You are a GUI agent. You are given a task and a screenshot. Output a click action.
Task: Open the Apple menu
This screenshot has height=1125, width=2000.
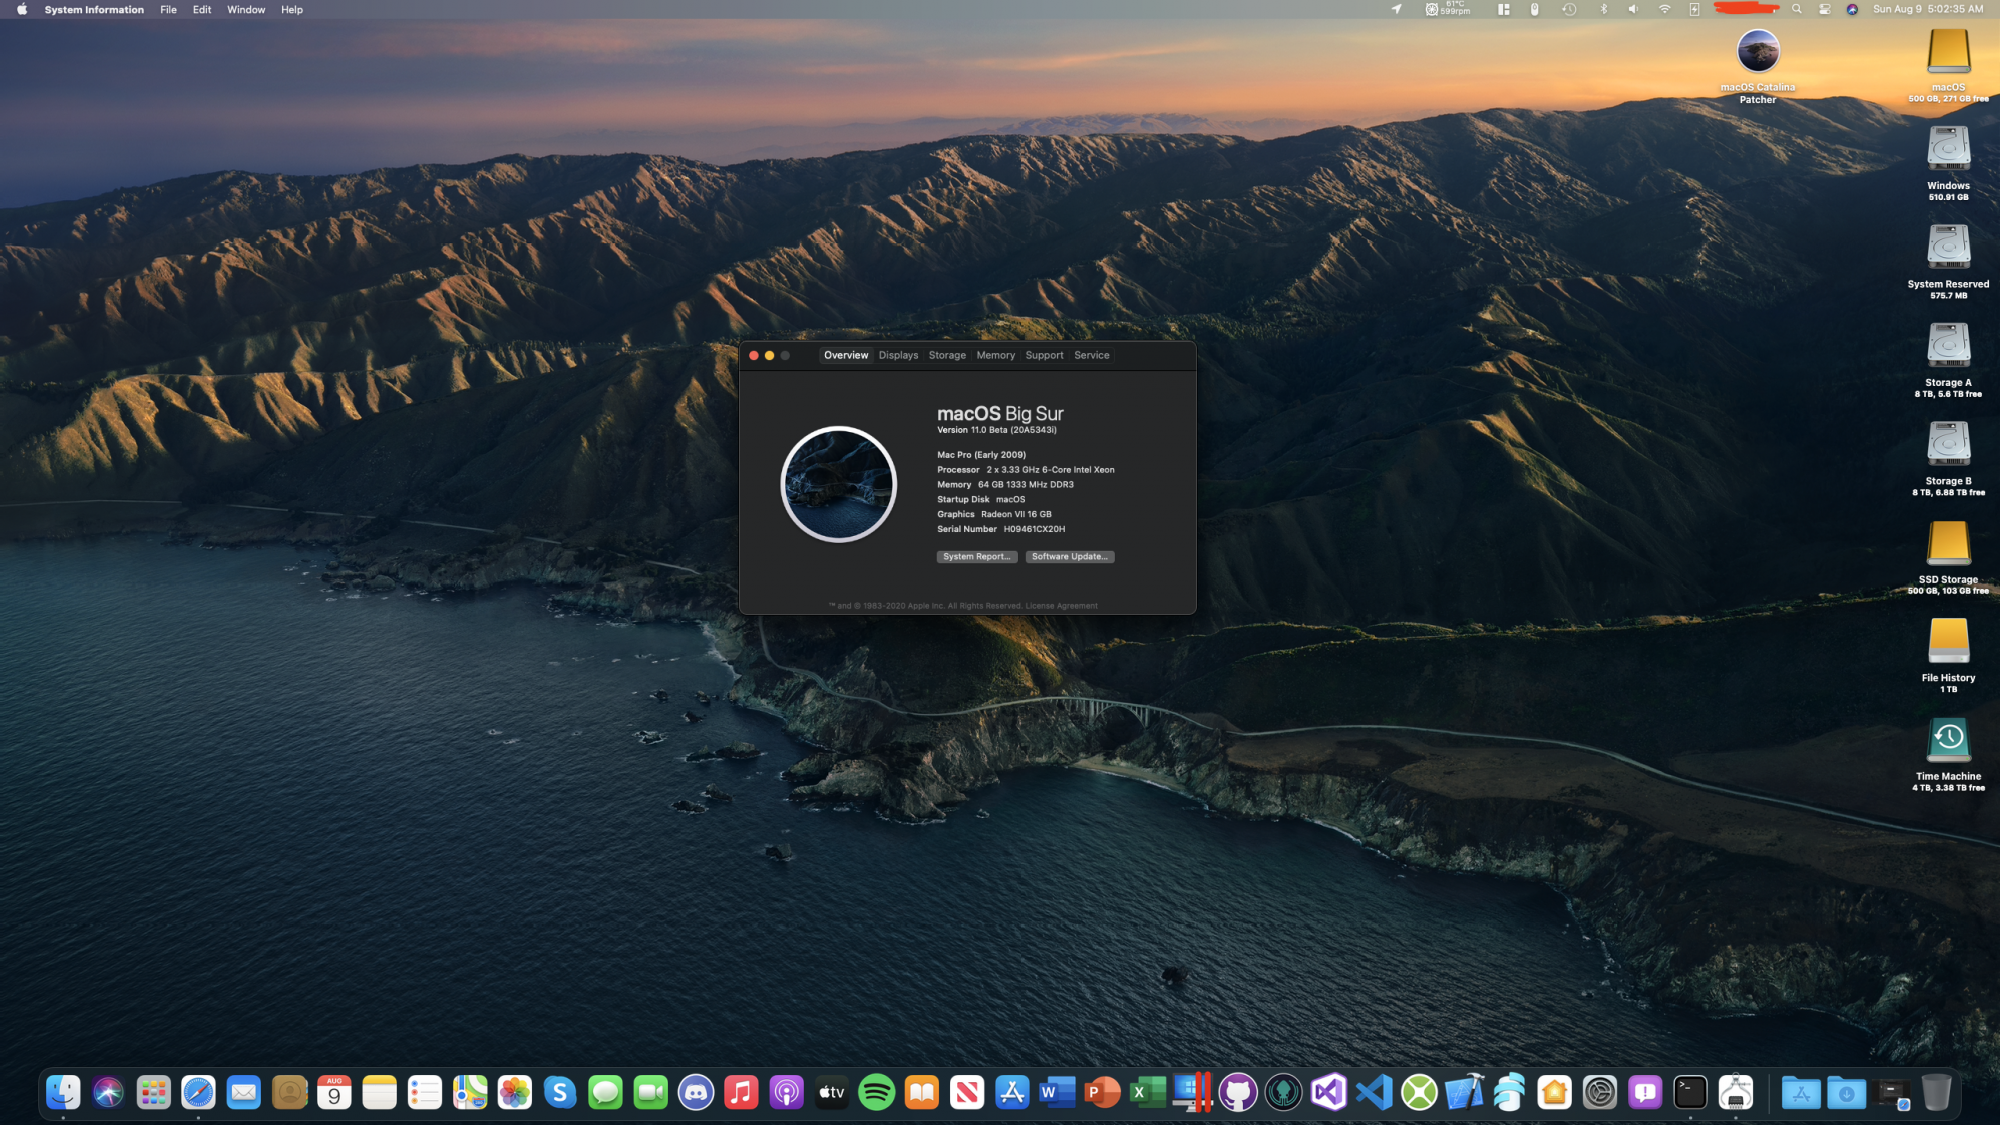pos(22,9)
